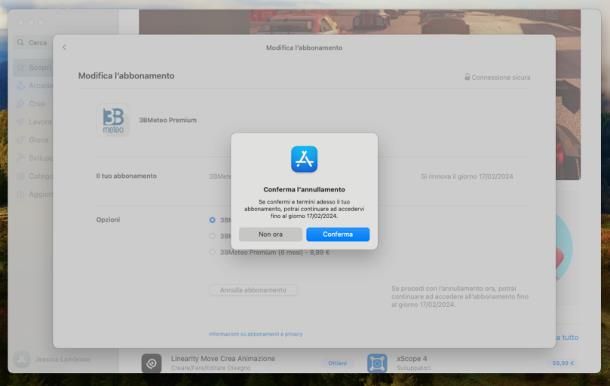Open the xScope 4 app title
The width and height of the screenshot is (610, 386).
tap(412, 358)
